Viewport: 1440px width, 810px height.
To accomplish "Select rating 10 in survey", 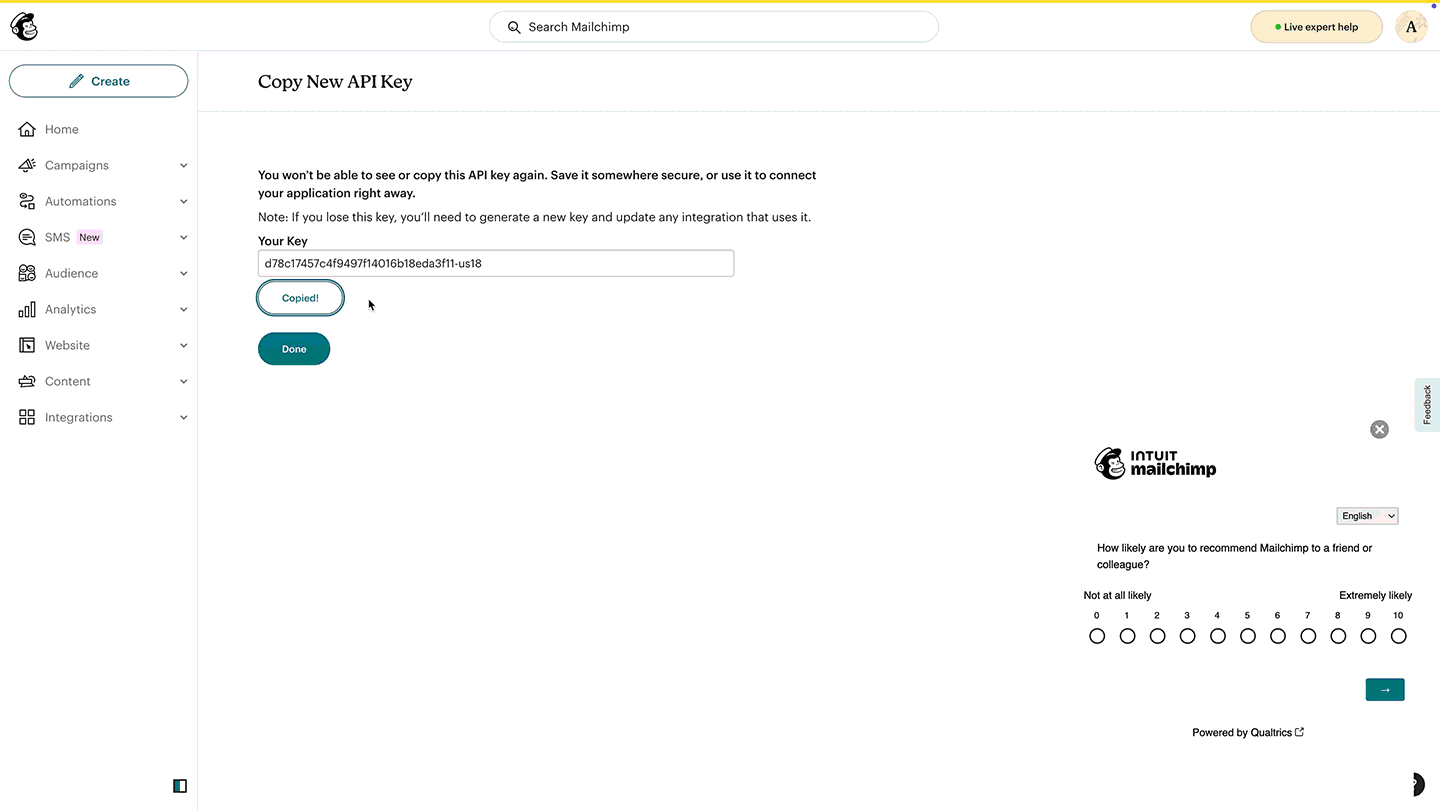I will coord(1398,636).
